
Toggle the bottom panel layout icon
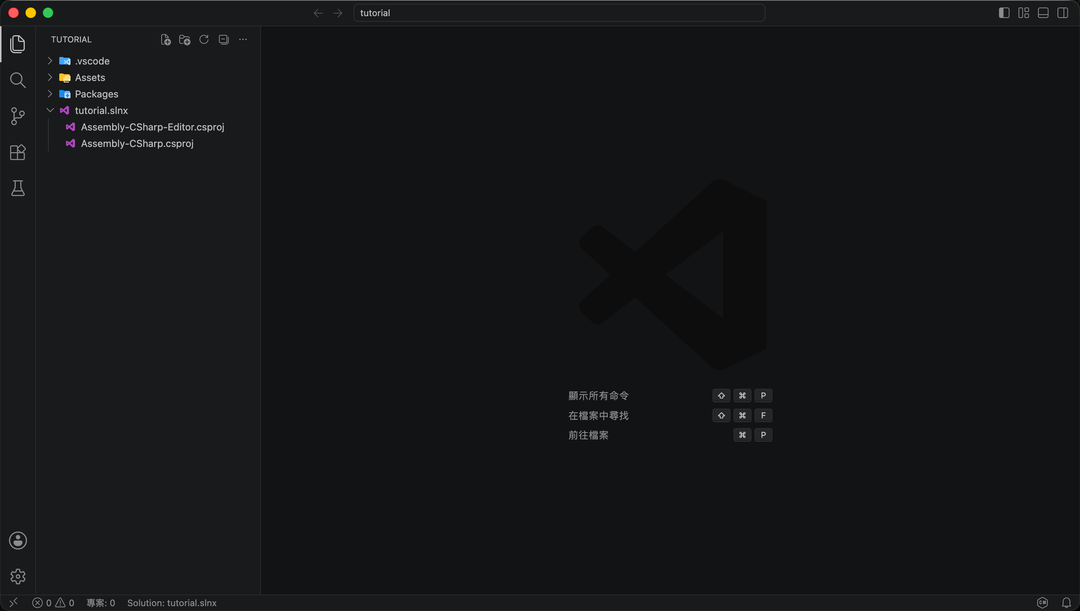pyautogui.click(x=1043, y=13)
